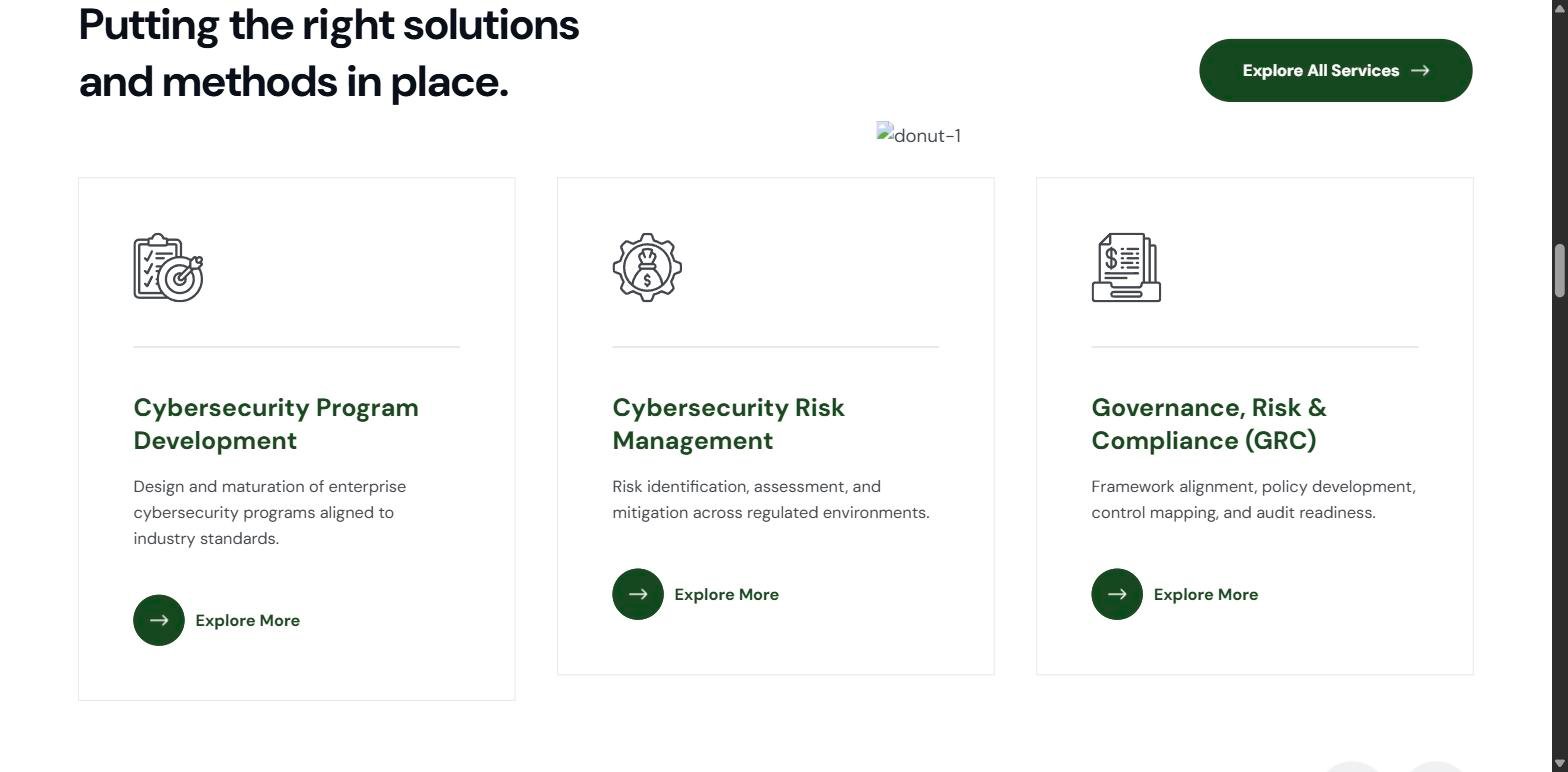
Task: Click the page's vertical scrollbar thumb
Action: pos(1559,269)
